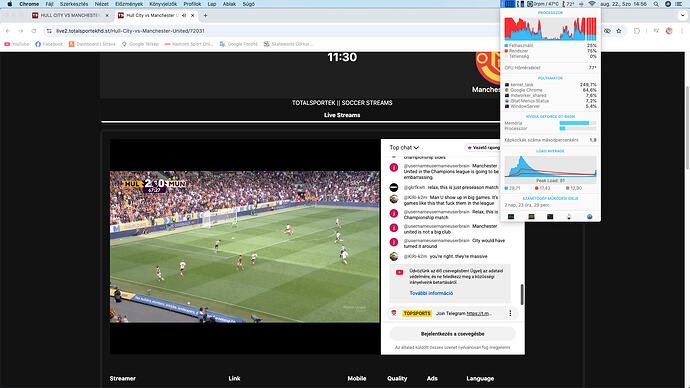
Task: Go back to previous page
Action: point(8,31)
